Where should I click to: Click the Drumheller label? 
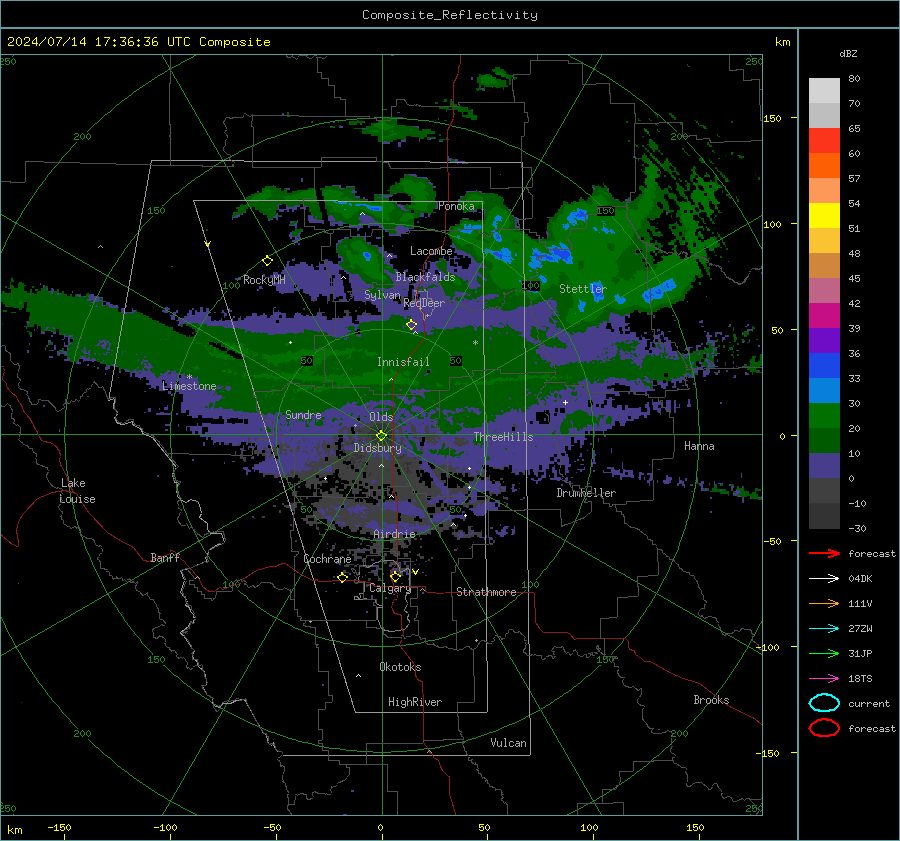coord(586,493)
